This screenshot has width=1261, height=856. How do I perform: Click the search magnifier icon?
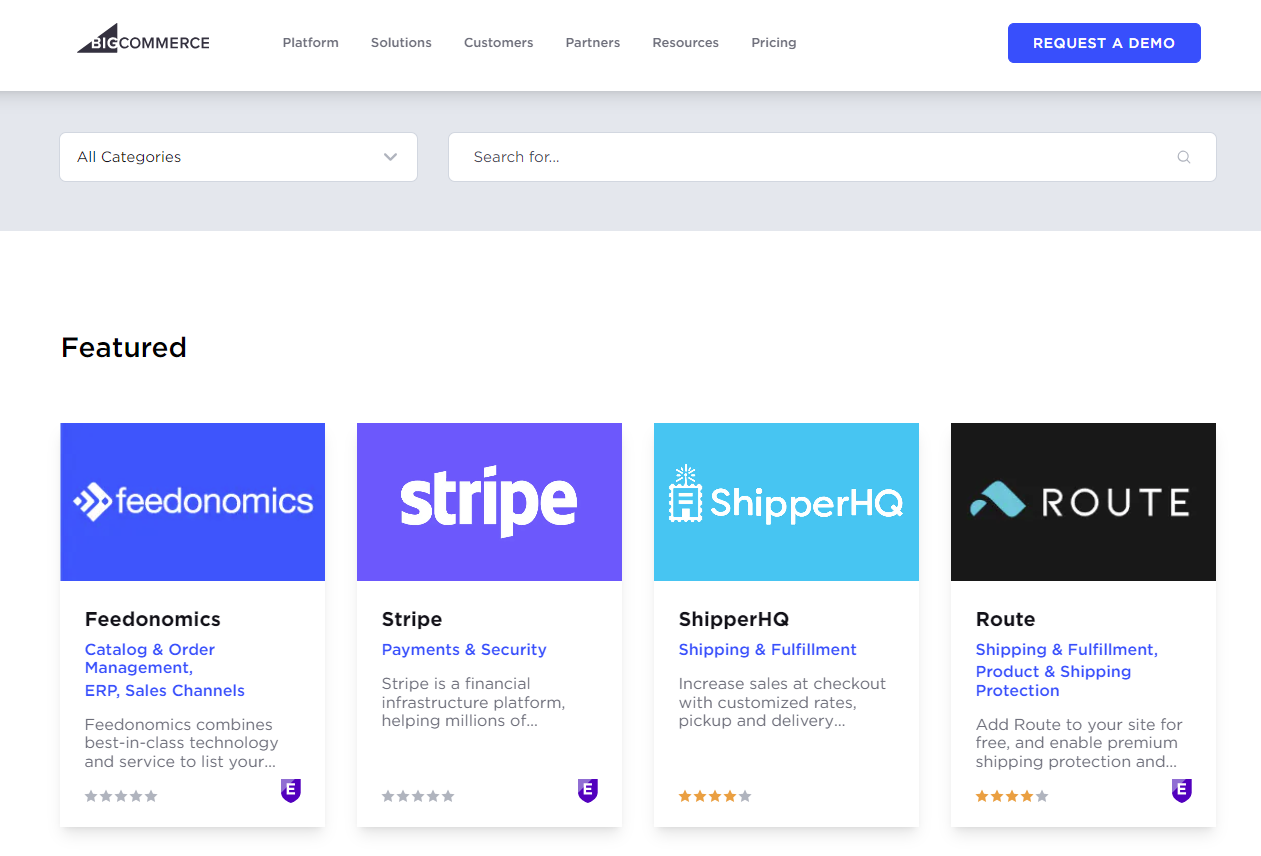[x=1184, y=157]
